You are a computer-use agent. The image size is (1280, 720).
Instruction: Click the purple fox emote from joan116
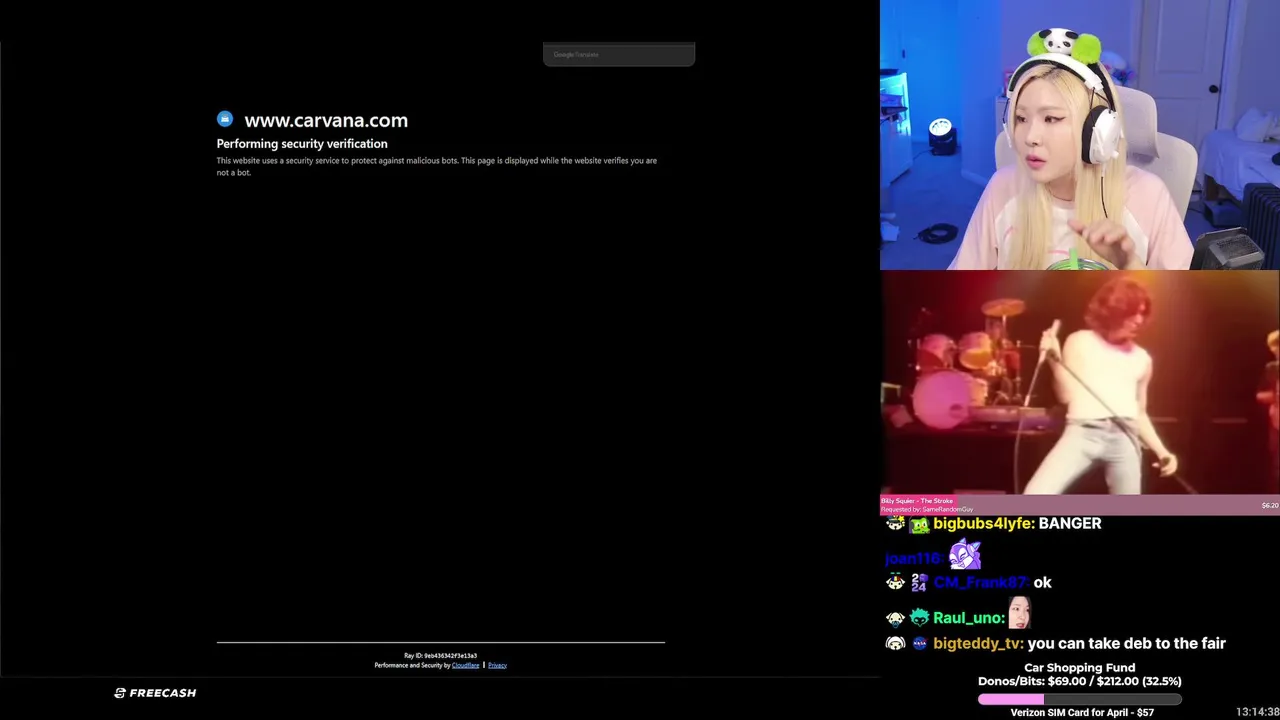point(965,554)
